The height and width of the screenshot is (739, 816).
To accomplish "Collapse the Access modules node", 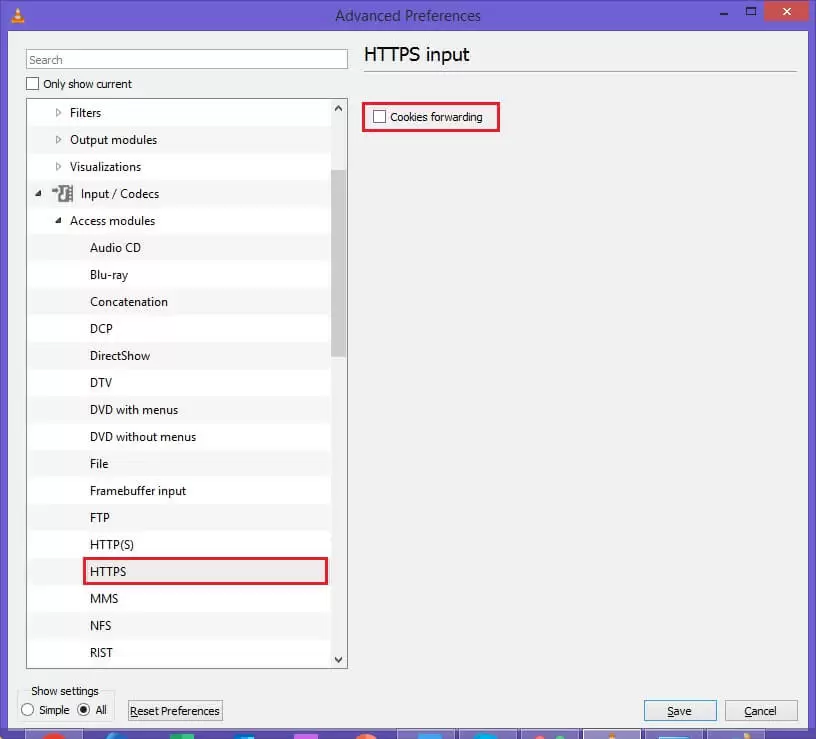I will pyautogui.click(x=58, y=221).
